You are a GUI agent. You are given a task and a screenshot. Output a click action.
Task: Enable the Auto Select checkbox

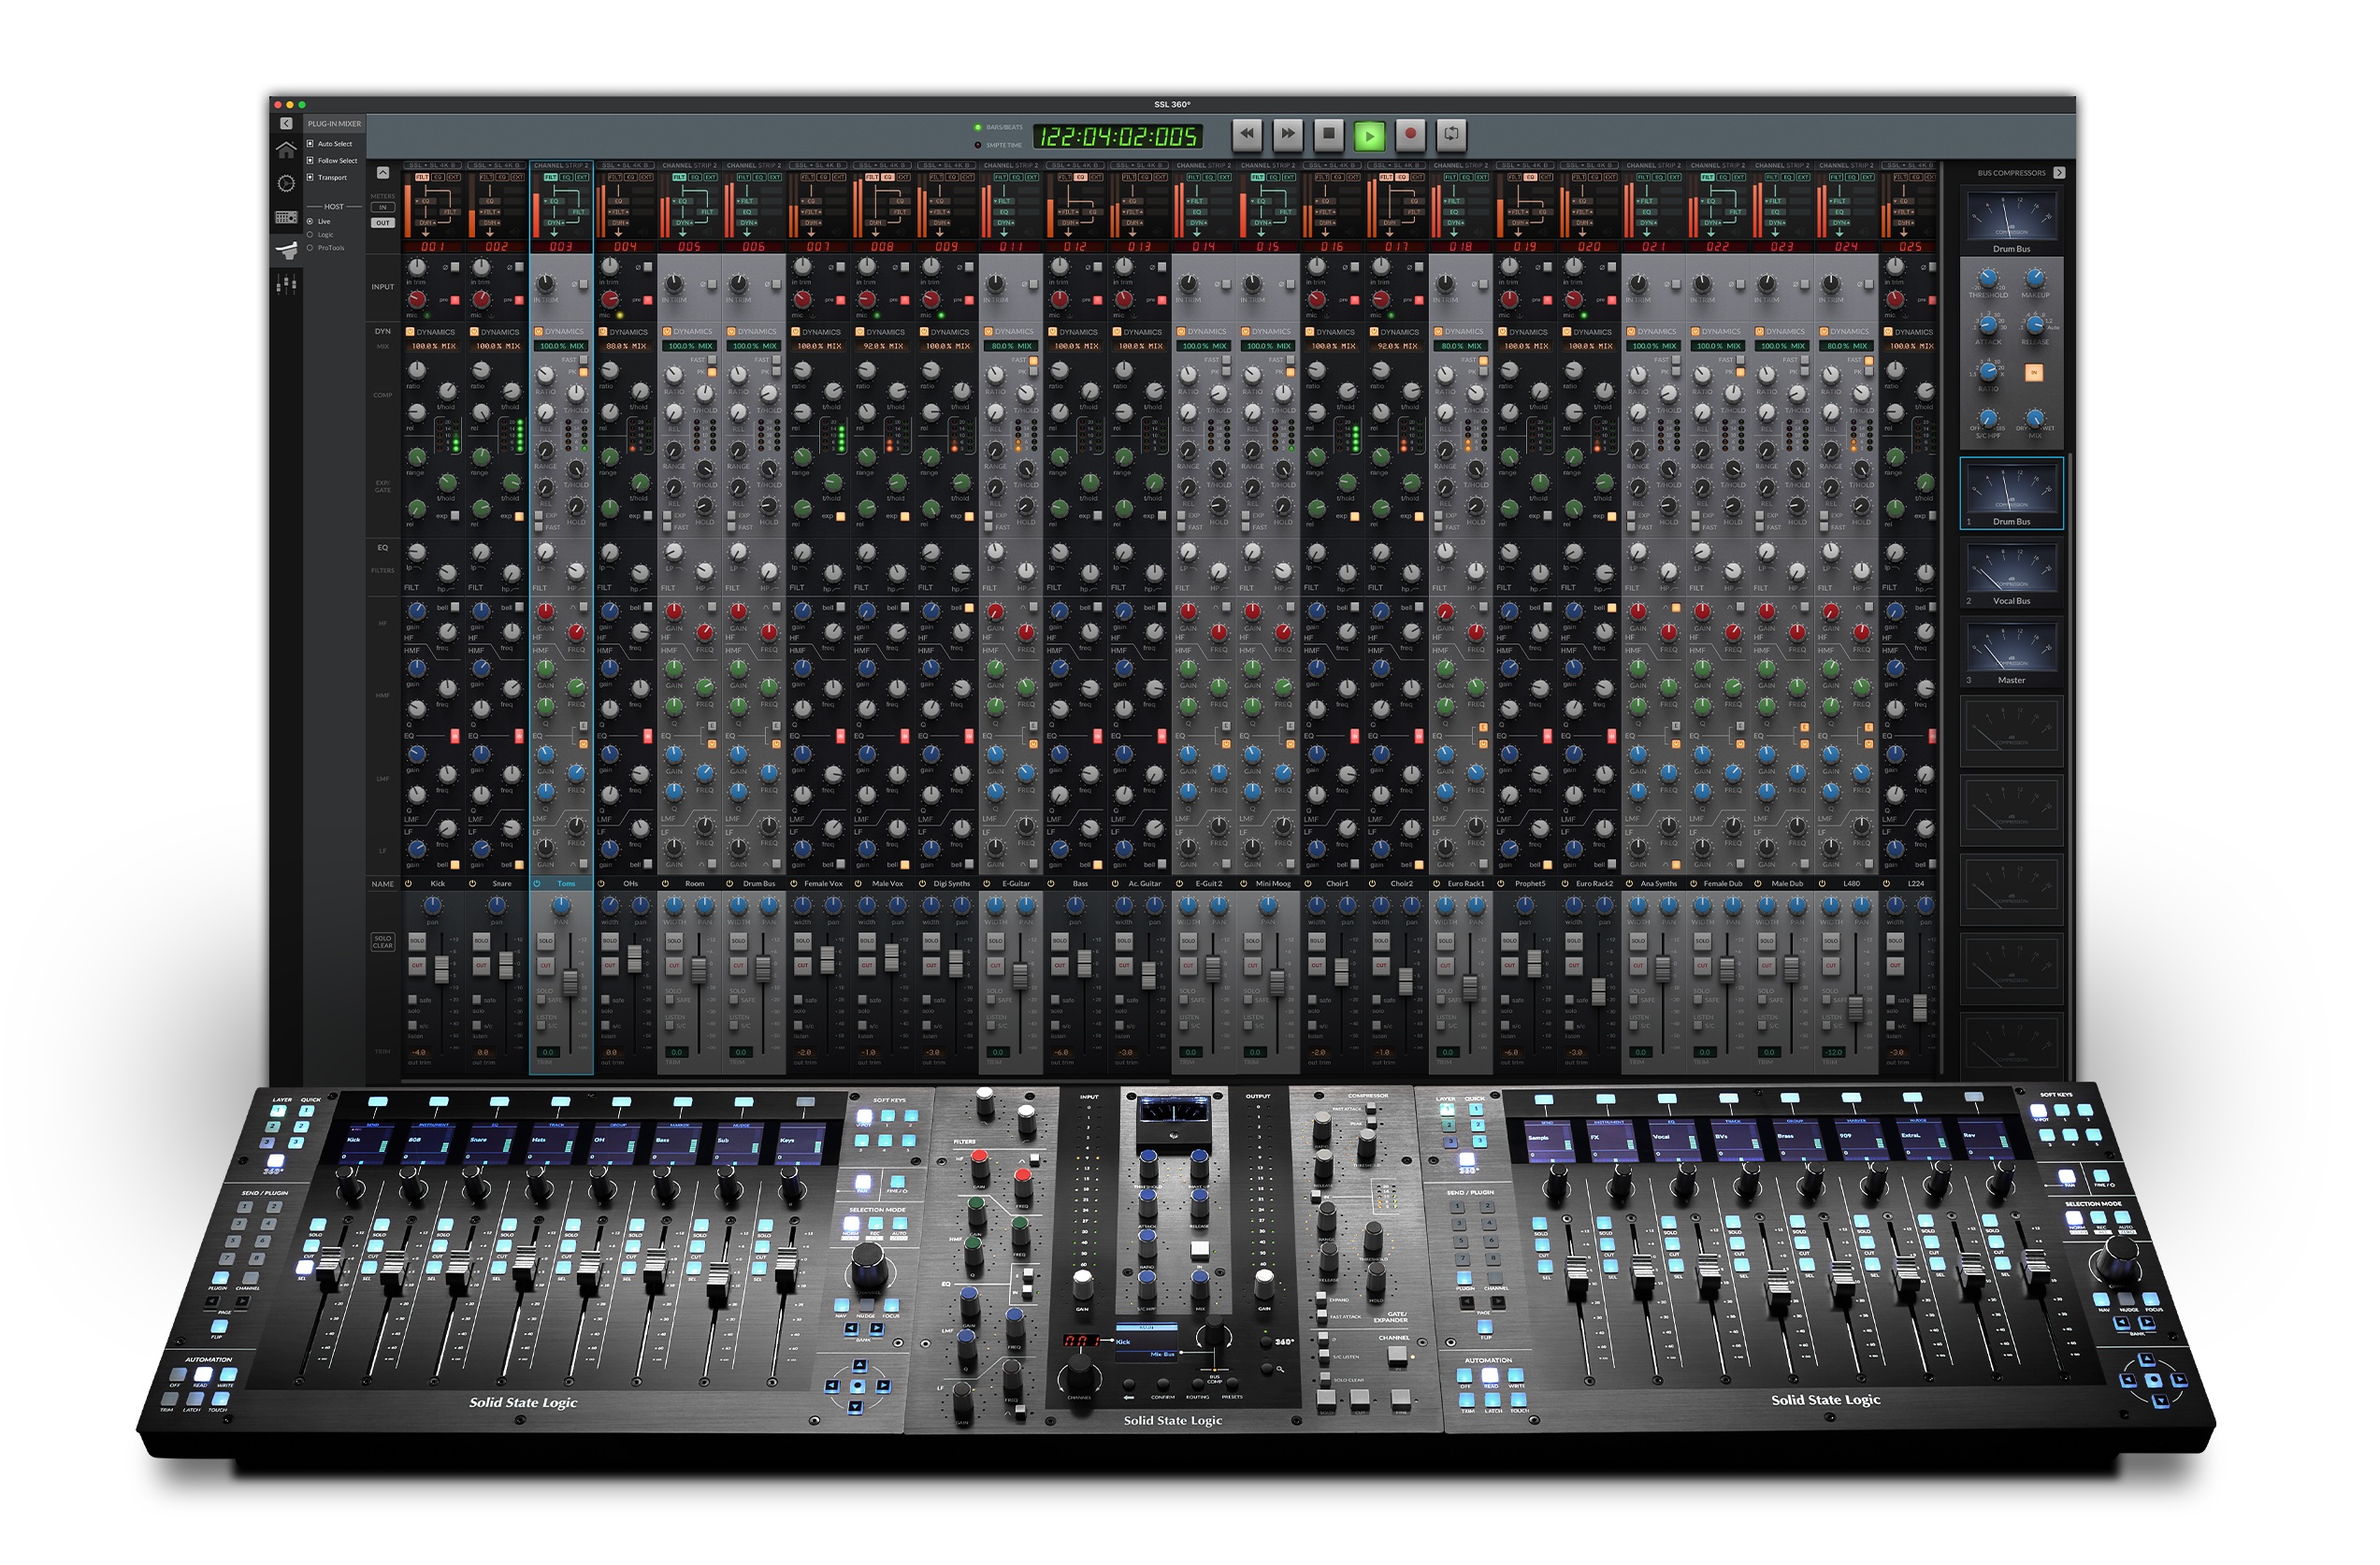310,143
